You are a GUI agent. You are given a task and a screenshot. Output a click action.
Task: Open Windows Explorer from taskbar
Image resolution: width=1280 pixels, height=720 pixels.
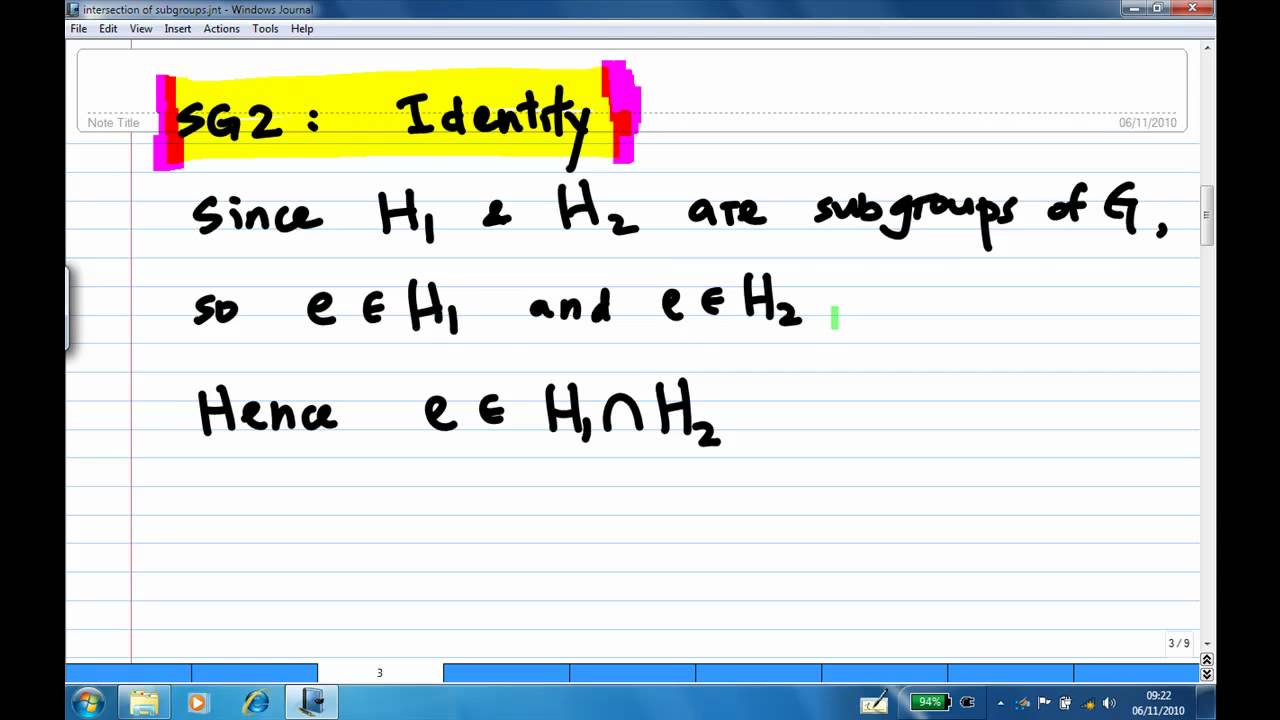(x=144, y=703)
